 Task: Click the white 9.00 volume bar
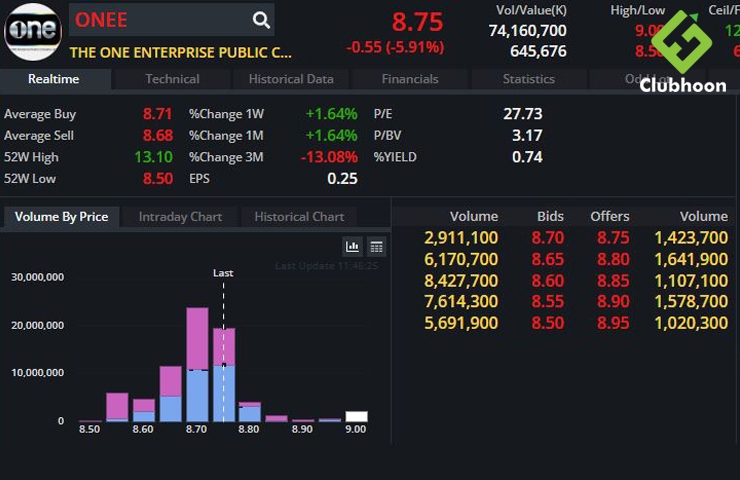pos(356,416)
